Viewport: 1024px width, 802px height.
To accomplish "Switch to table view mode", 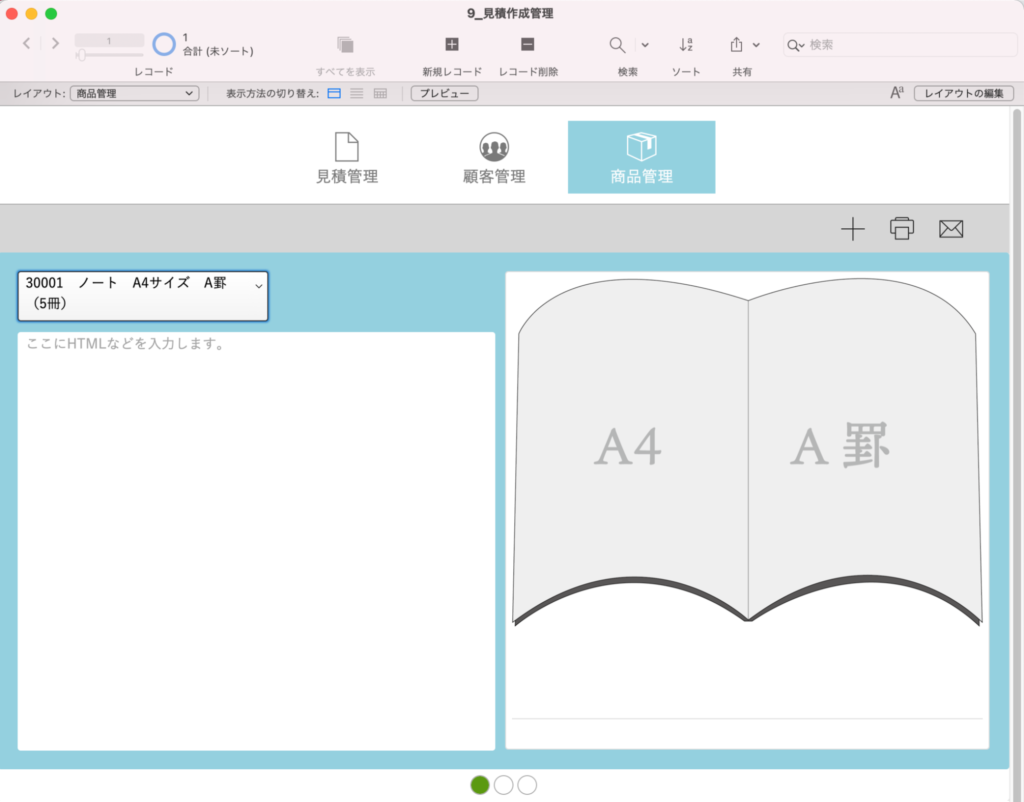I will (x=380, y=93).
